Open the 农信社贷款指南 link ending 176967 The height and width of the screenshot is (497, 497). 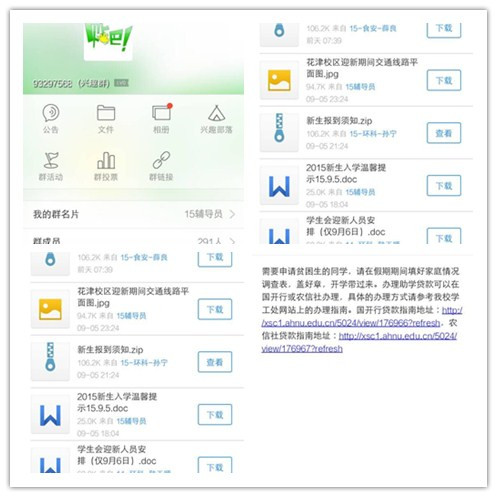(359, 342)
